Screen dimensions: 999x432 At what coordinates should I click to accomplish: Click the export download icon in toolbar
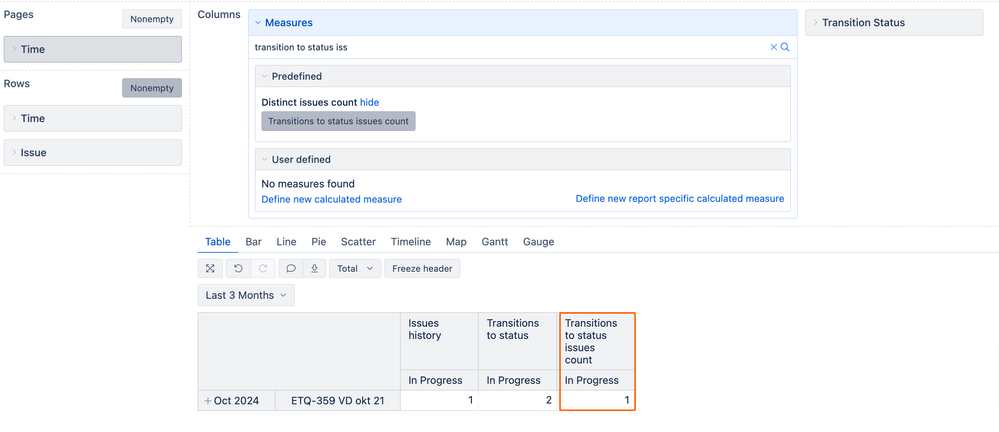(x=314, y=269)
